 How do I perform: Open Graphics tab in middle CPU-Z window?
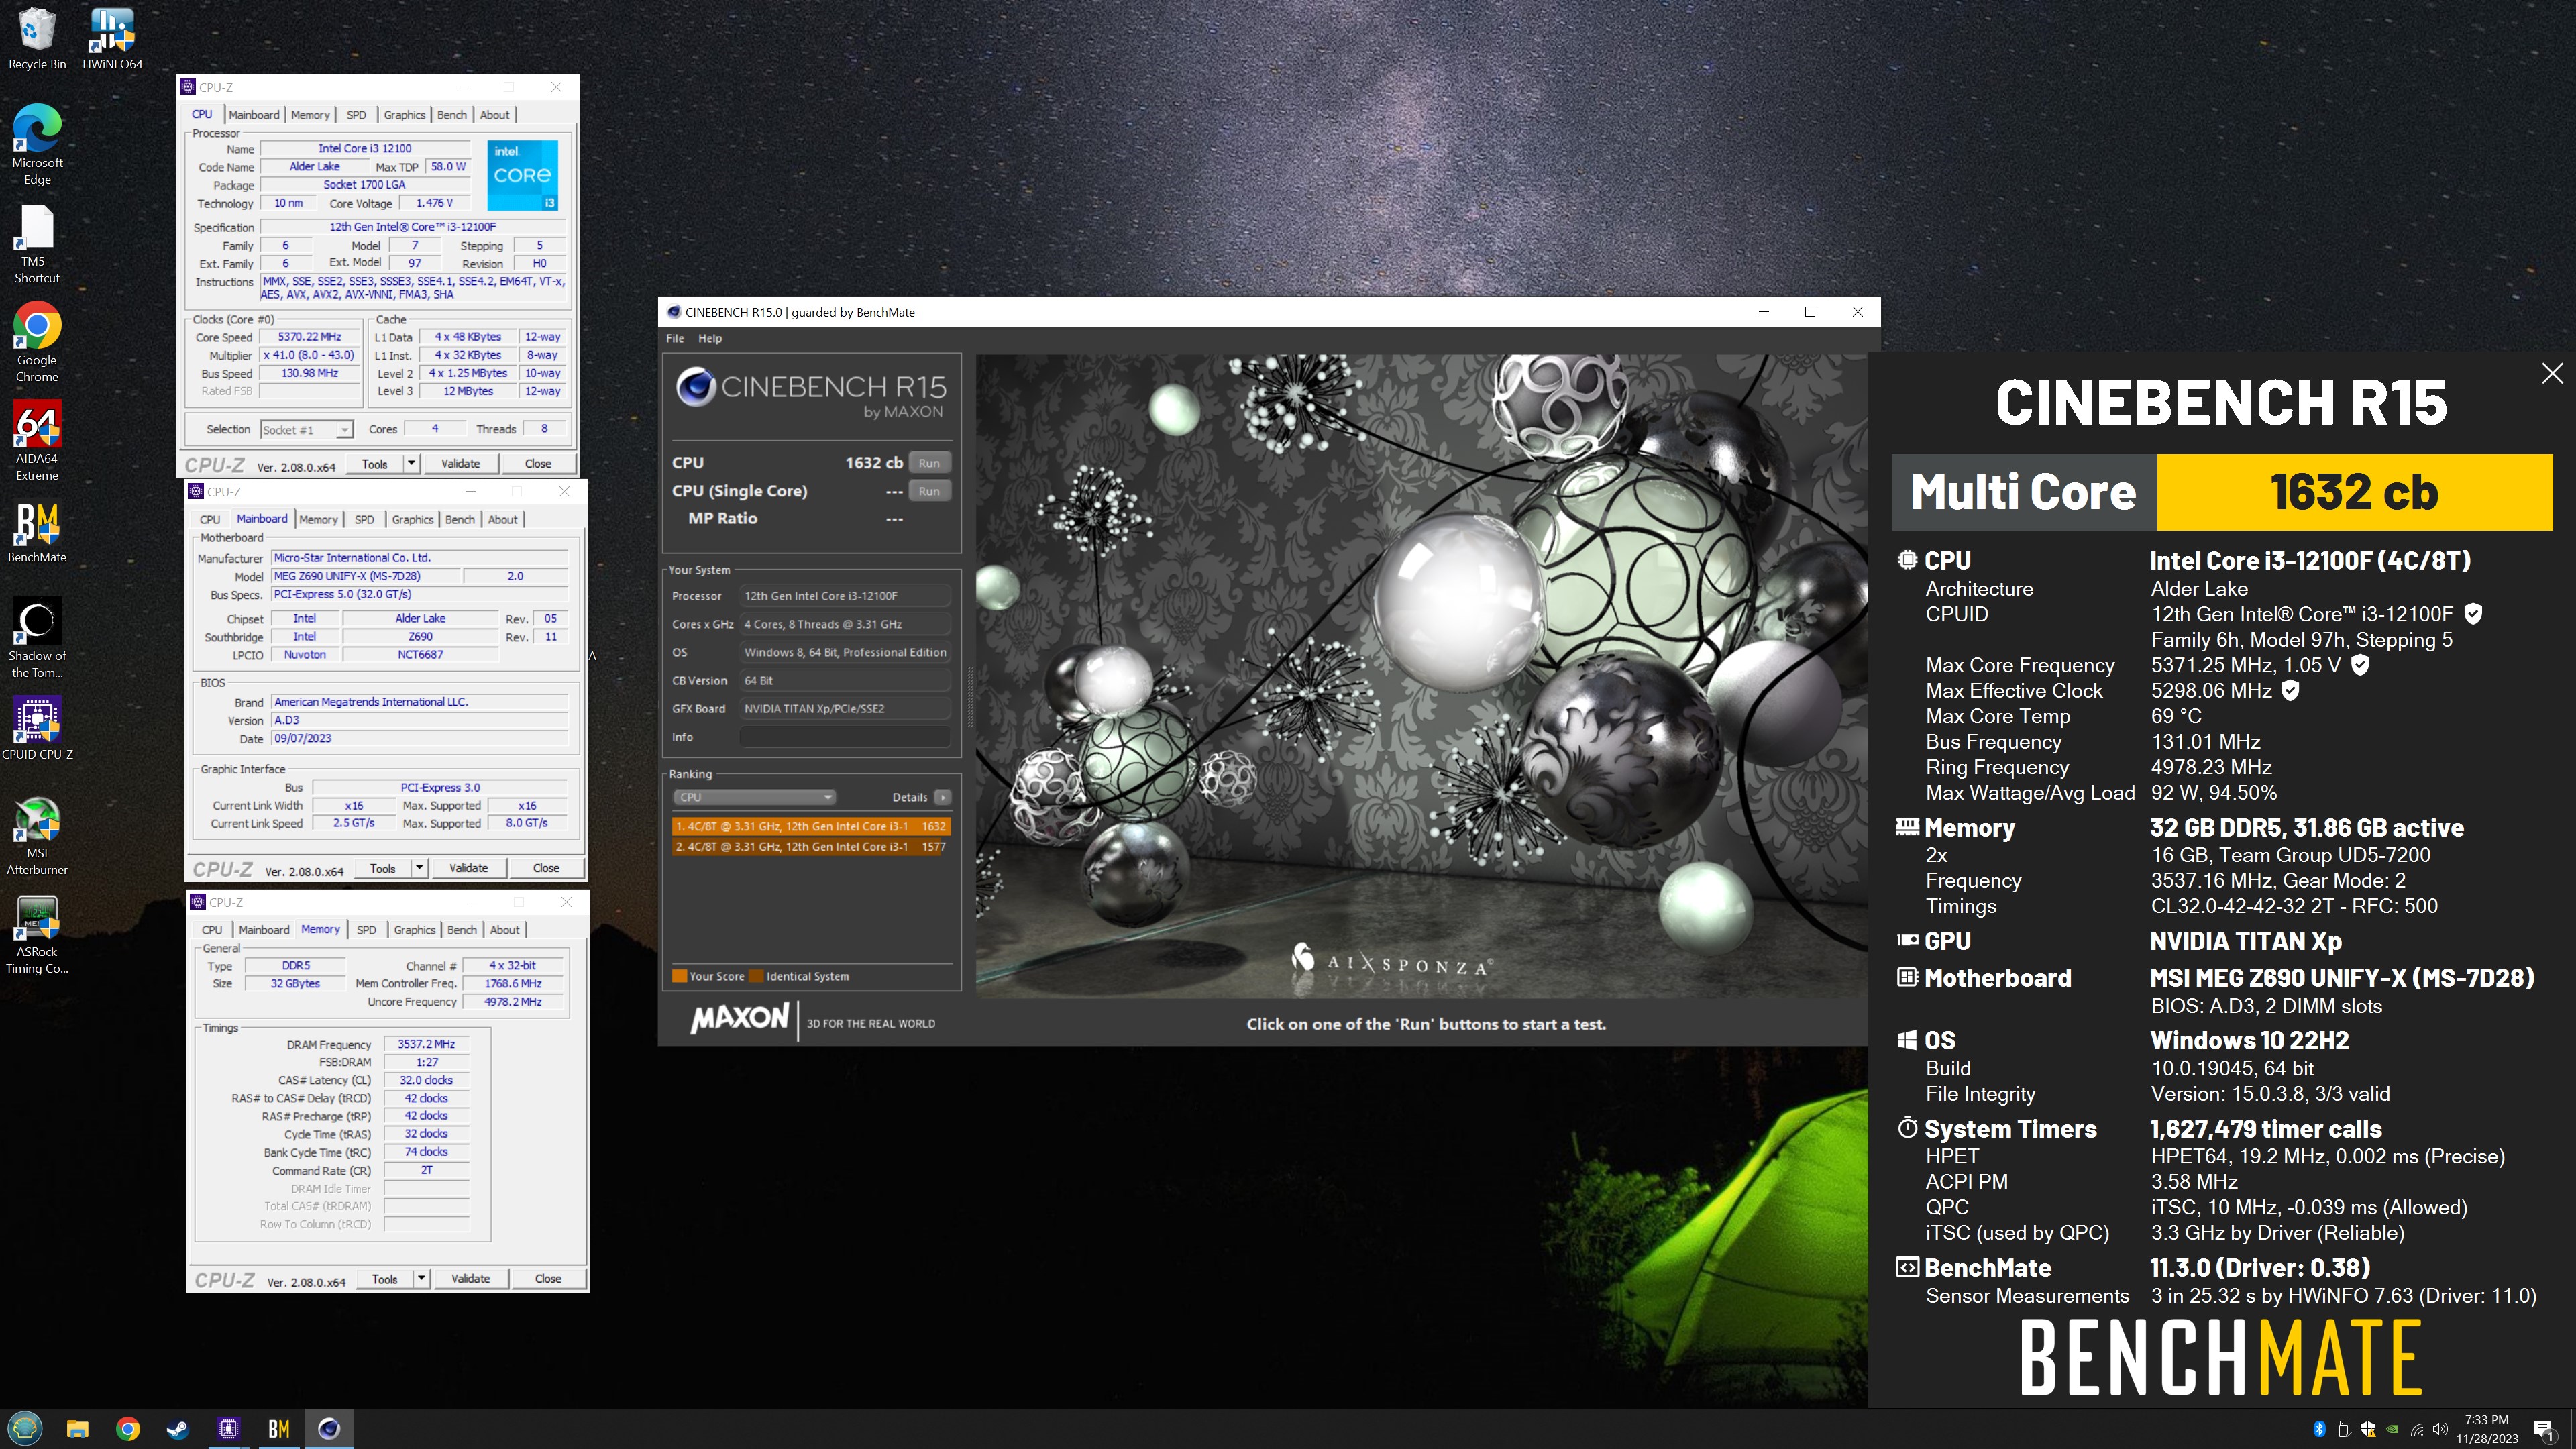pyautogui.click(x=412, y=519)
